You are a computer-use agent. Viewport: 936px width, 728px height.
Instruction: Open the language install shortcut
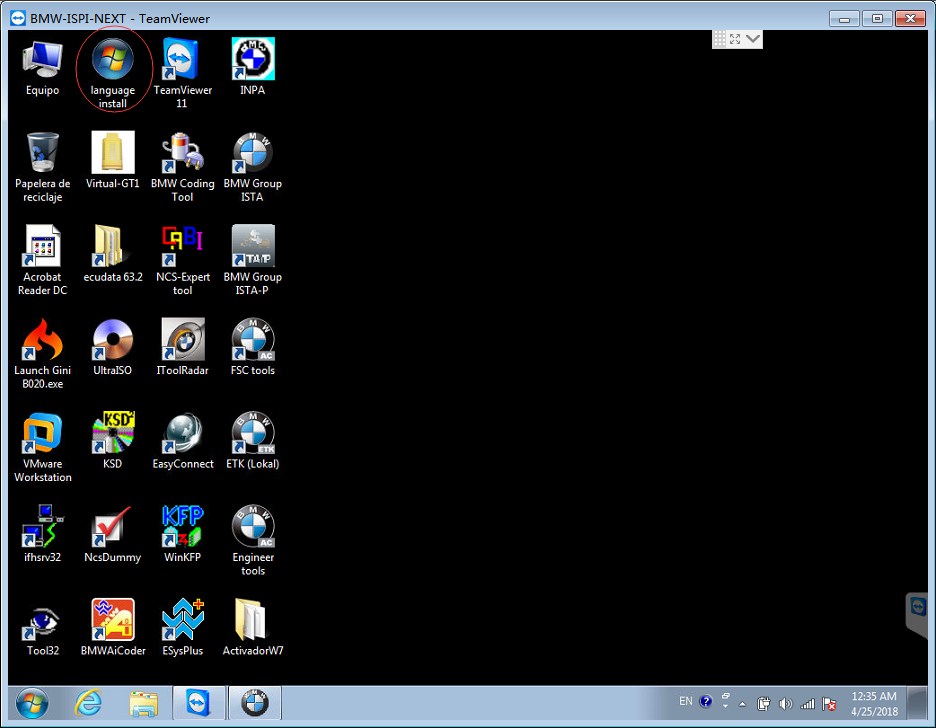[113, 73]
